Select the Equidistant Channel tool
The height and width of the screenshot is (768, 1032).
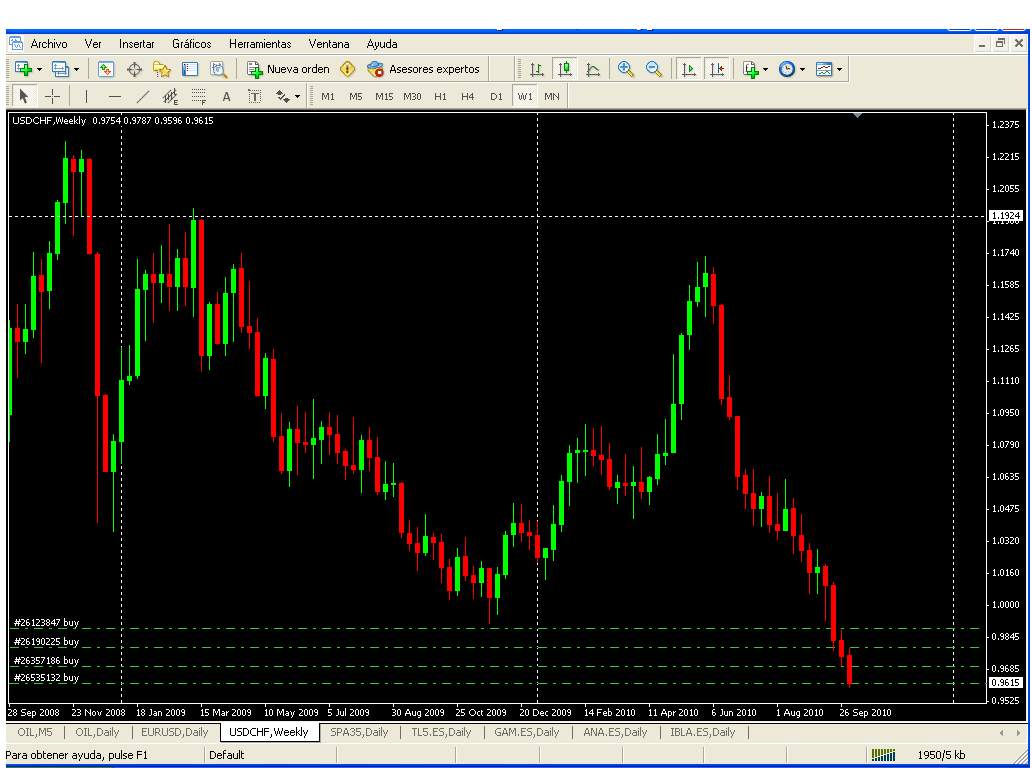click(x=170, y=97)
